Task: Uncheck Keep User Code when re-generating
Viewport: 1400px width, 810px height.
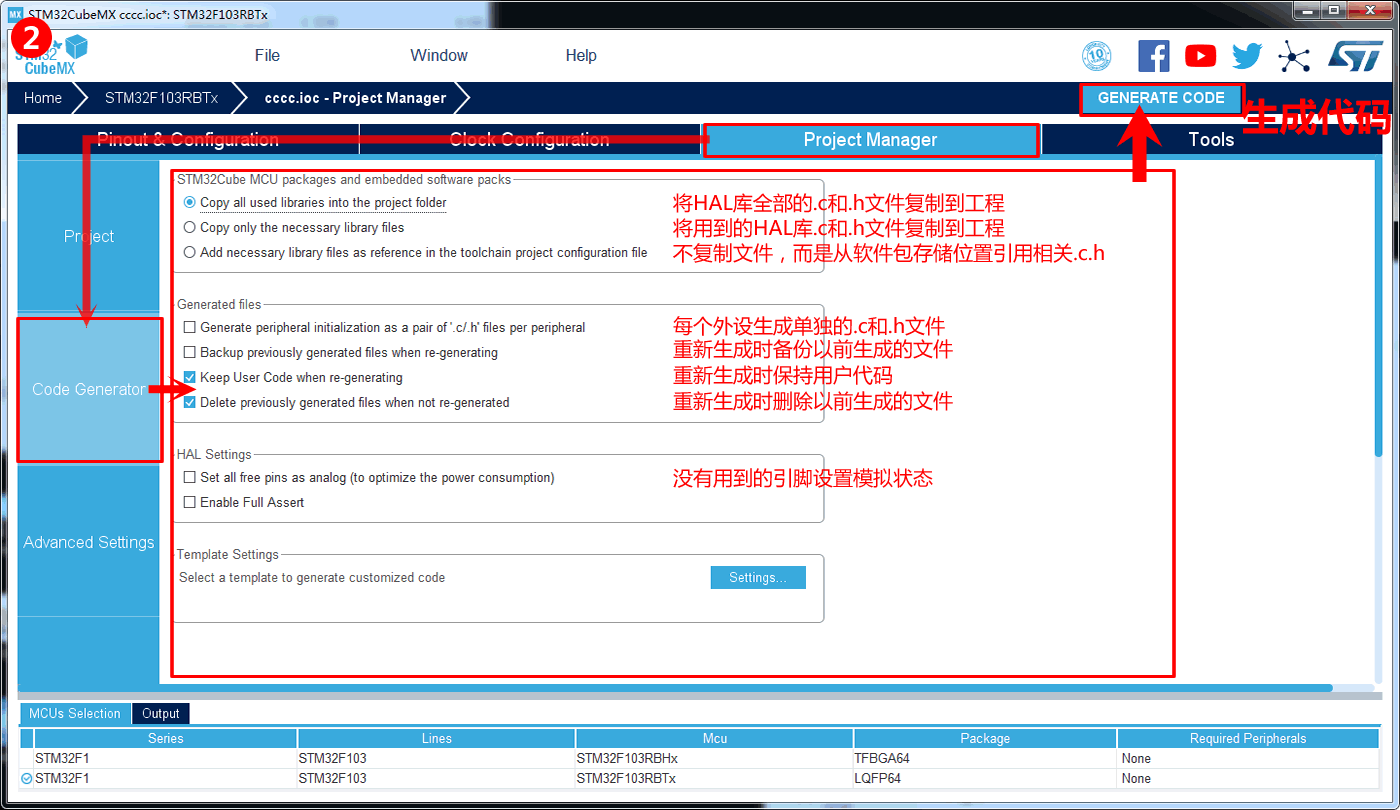Action: pos(190,378)
